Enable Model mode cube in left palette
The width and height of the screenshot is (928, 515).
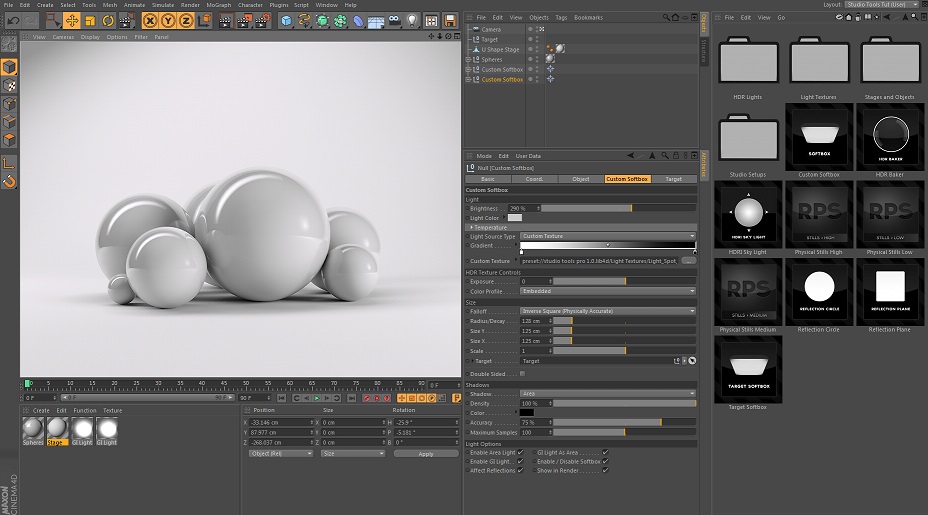(x=9, y=66)
